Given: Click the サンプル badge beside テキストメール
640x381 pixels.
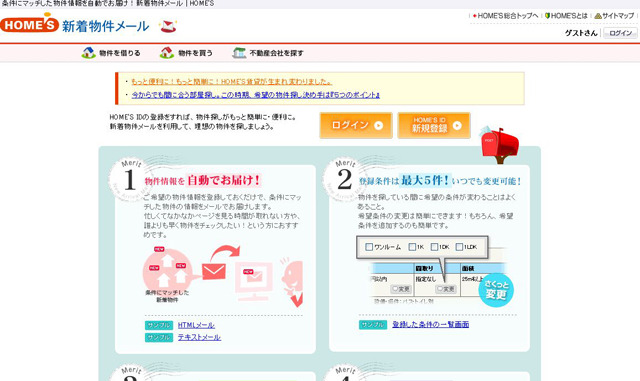Looking at the screenshot, I should tap(159, 337).
